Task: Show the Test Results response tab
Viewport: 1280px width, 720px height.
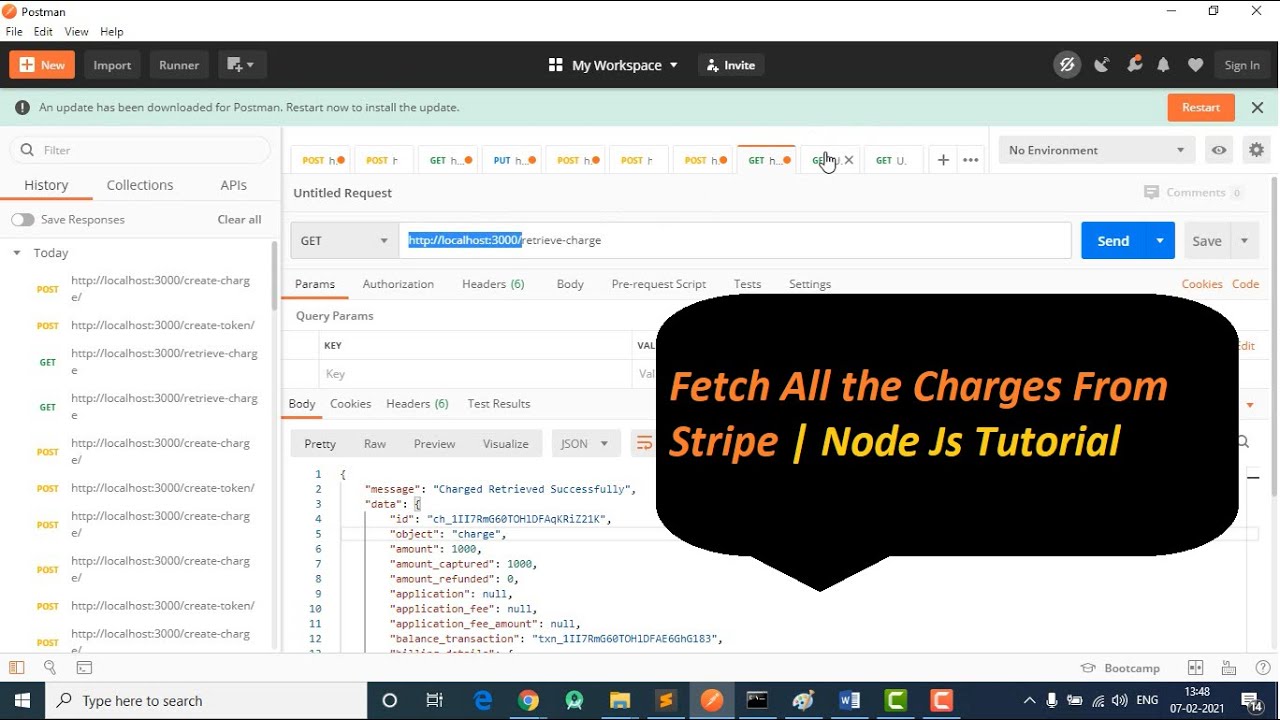Action: coord(499,404)
